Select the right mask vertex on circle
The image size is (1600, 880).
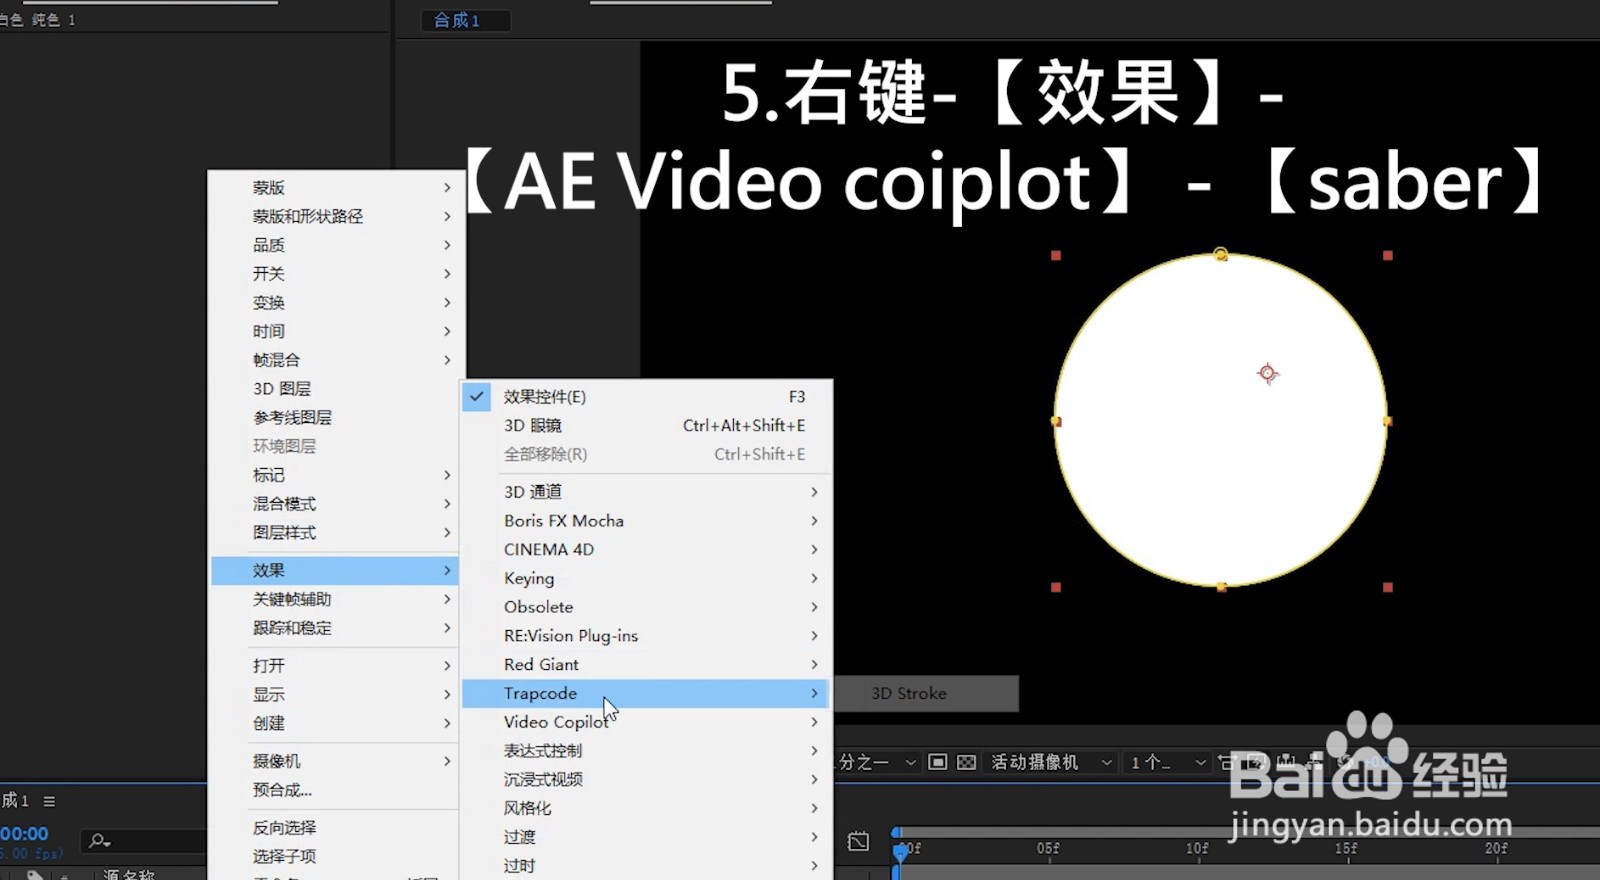coord(1387,421)
